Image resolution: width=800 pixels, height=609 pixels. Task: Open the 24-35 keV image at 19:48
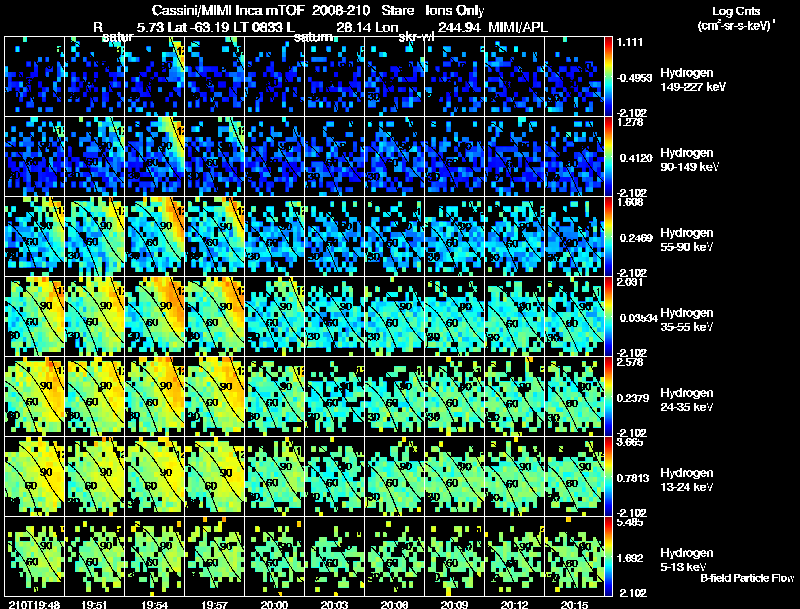pyautogui.click(x=34, y=396)
